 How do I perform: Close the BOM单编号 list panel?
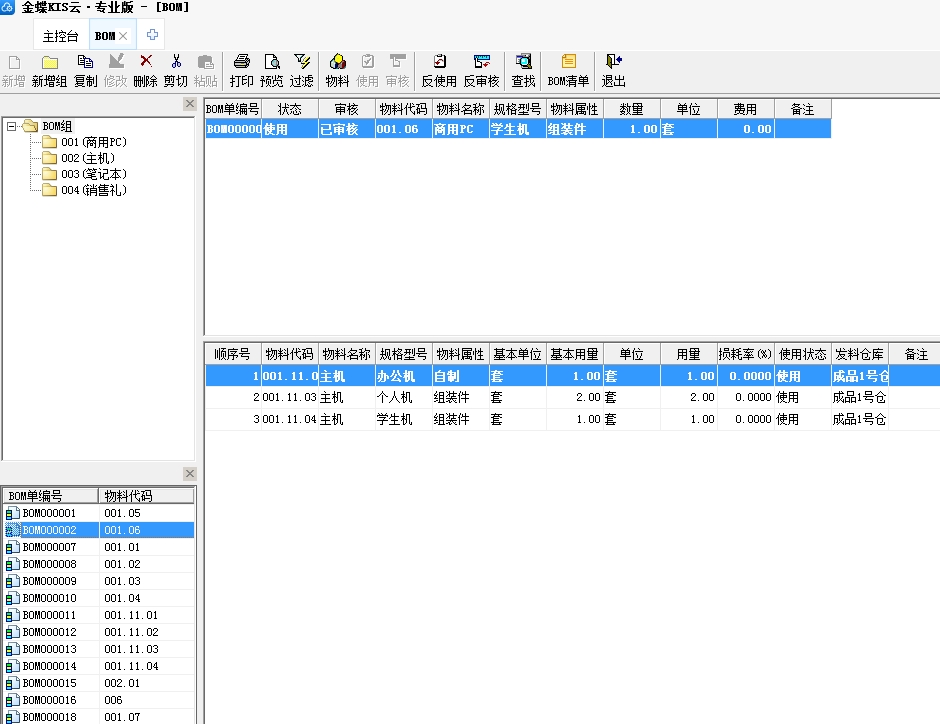click(189, 474)
